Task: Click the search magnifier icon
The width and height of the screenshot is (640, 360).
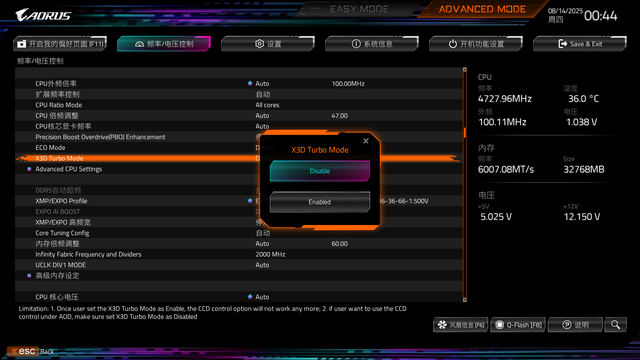Action: click(616, 325)
